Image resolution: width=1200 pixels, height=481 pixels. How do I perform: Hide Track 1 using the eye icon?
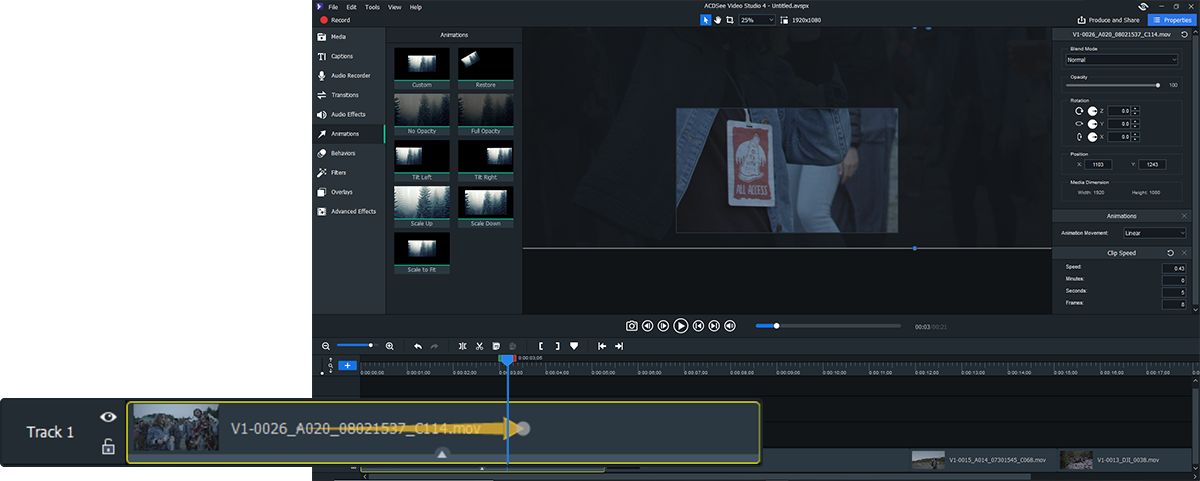coord(108,417)
